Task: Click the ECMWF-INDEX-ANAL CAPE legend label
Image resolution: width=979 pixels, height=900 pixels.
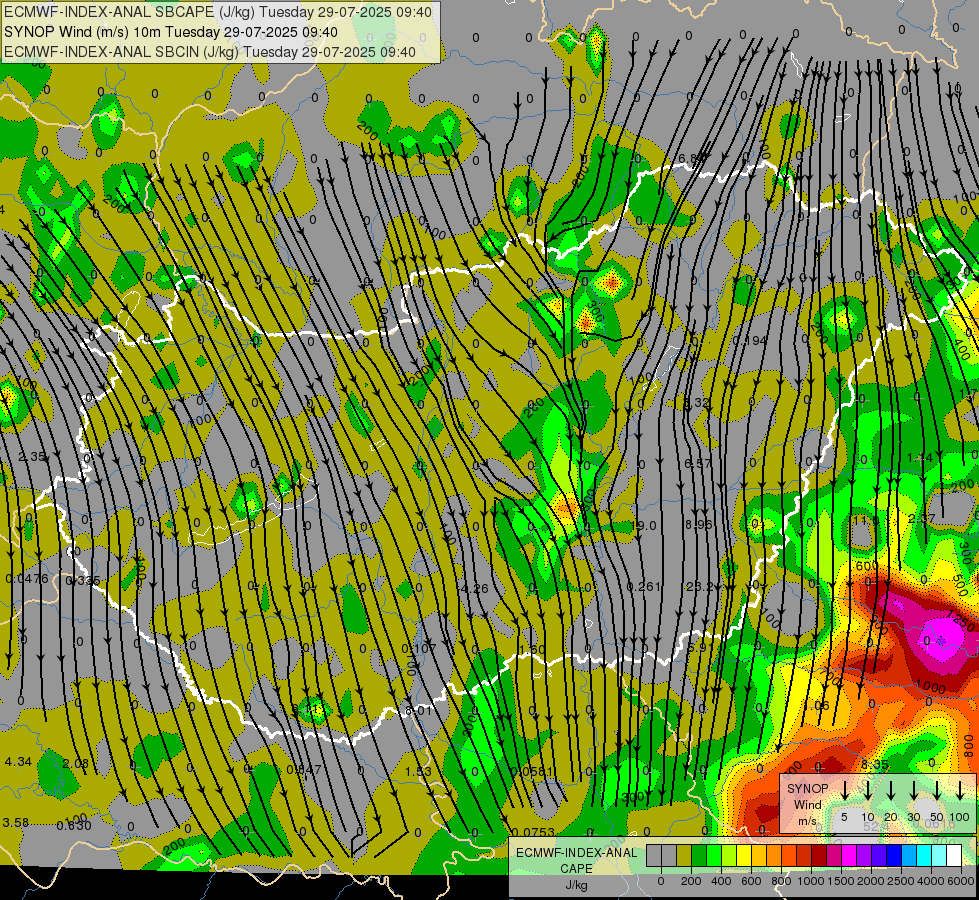Action: click(x=576, y=860)
